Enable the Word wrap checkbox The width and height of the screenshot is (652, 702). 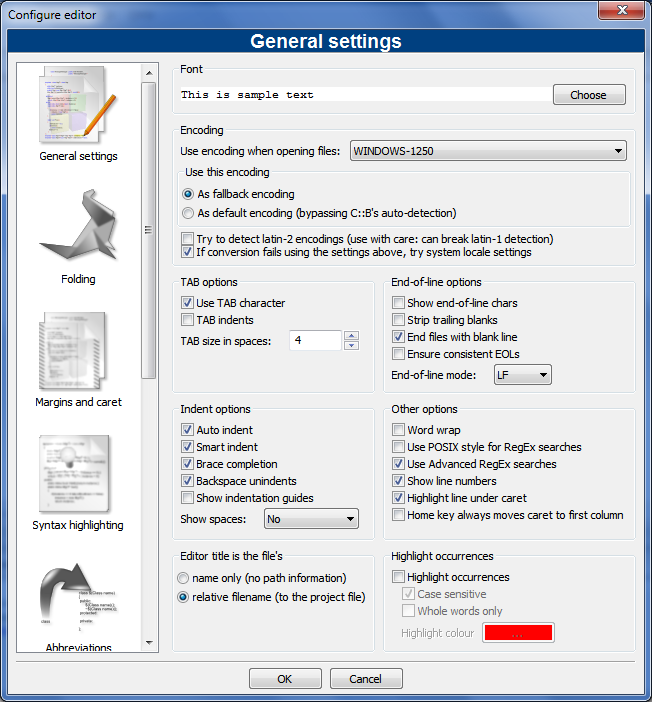(x=399, y=430)
